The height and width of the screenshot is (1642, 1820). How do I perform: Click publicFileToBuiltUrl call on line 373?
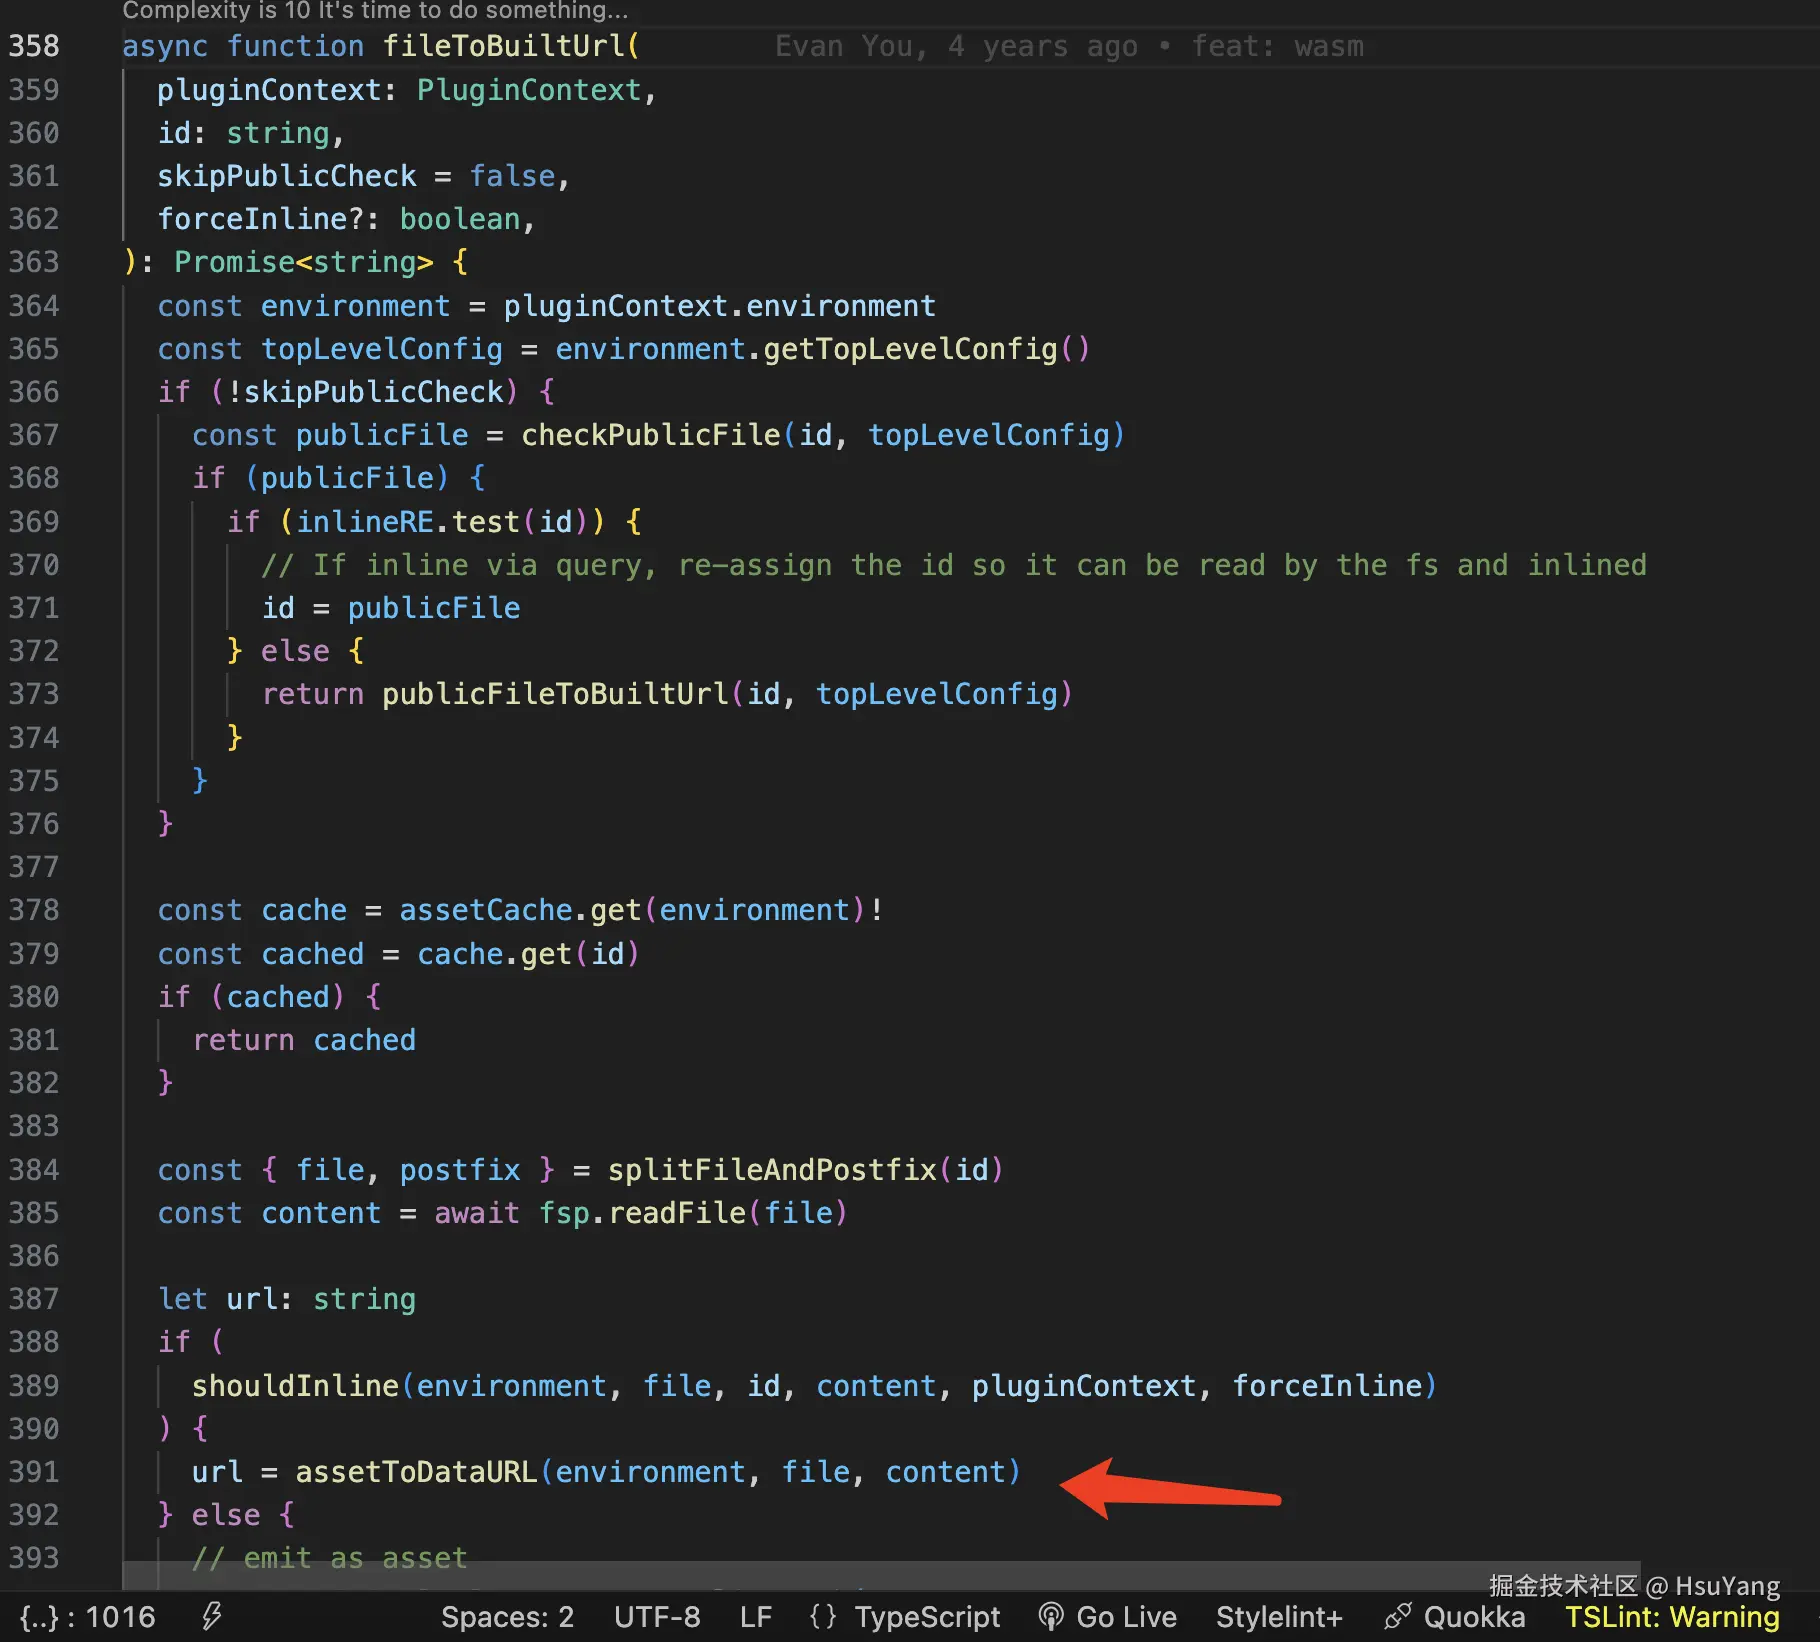coord(555,694)
